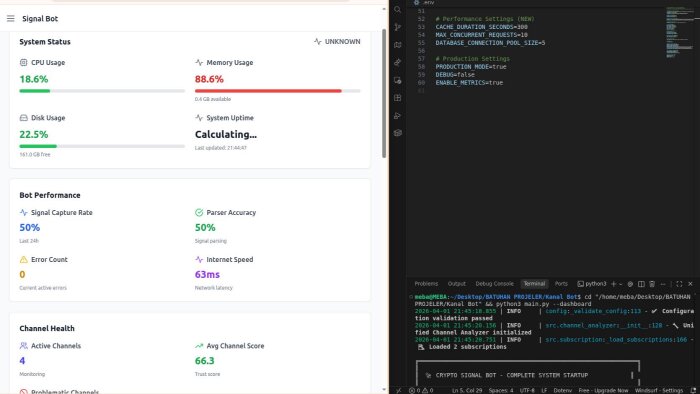Image resolution: width=700 pixels, height=394 pixels.
Task: Click the Calculating... uptime text
Action: pos(225,134)
